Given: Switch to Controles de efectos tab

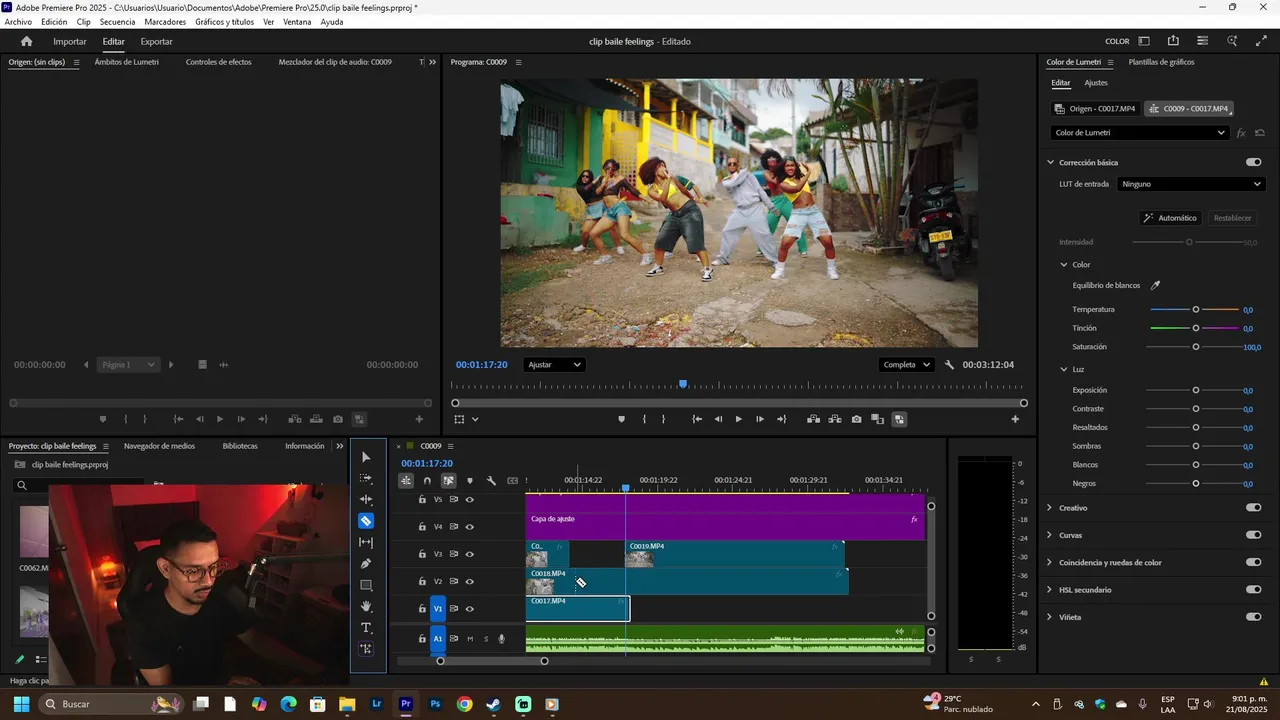Looking at the screenshot, I should pos(218,62).
